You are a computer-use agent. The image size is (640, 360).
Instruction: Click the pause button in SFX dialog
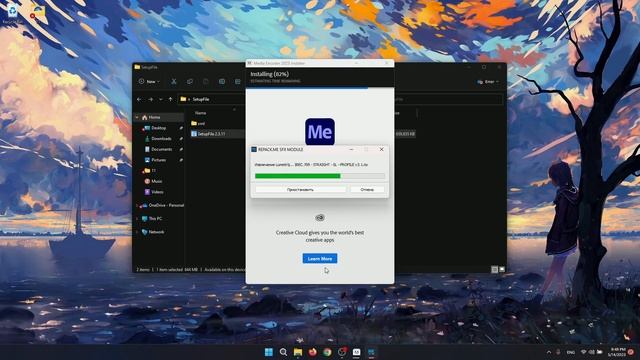(x=300, y=189)
